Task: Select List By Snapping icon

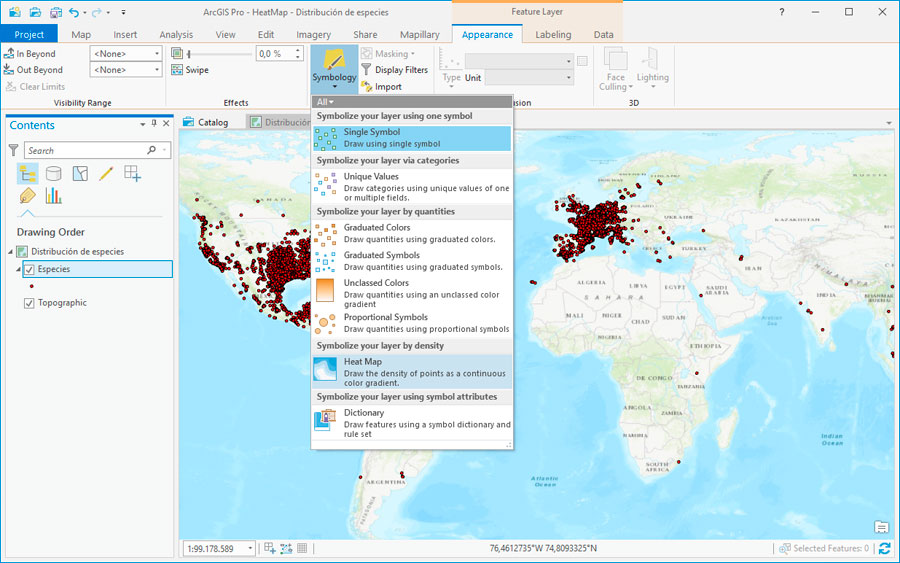Action: pos(133,173)
